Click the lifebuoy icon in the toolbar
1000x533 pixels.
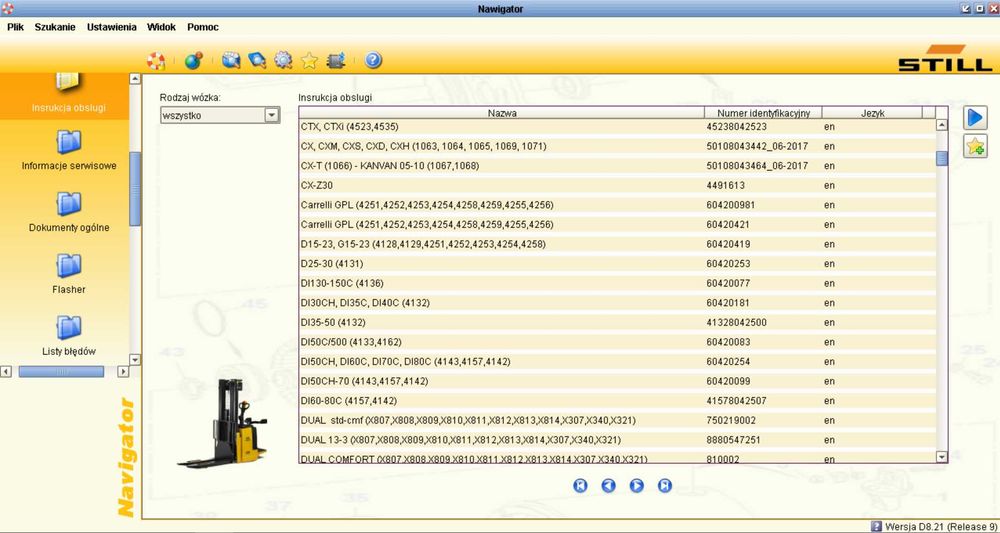point(156,61)
